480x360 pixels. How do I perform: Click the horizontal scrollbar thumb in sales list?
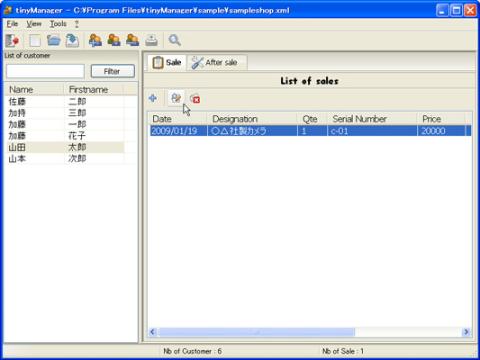[x=257, y=332]
